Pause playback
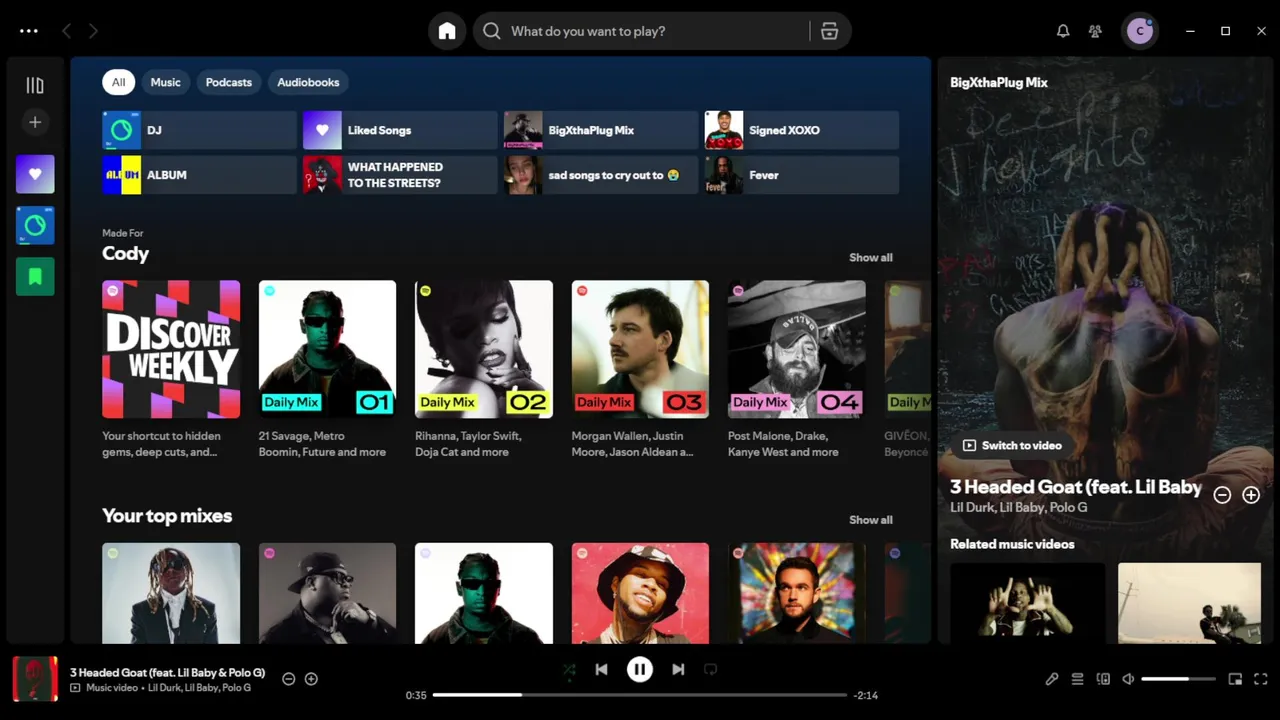This screenshot has width=1280, height=720. (x=640, y=670)
